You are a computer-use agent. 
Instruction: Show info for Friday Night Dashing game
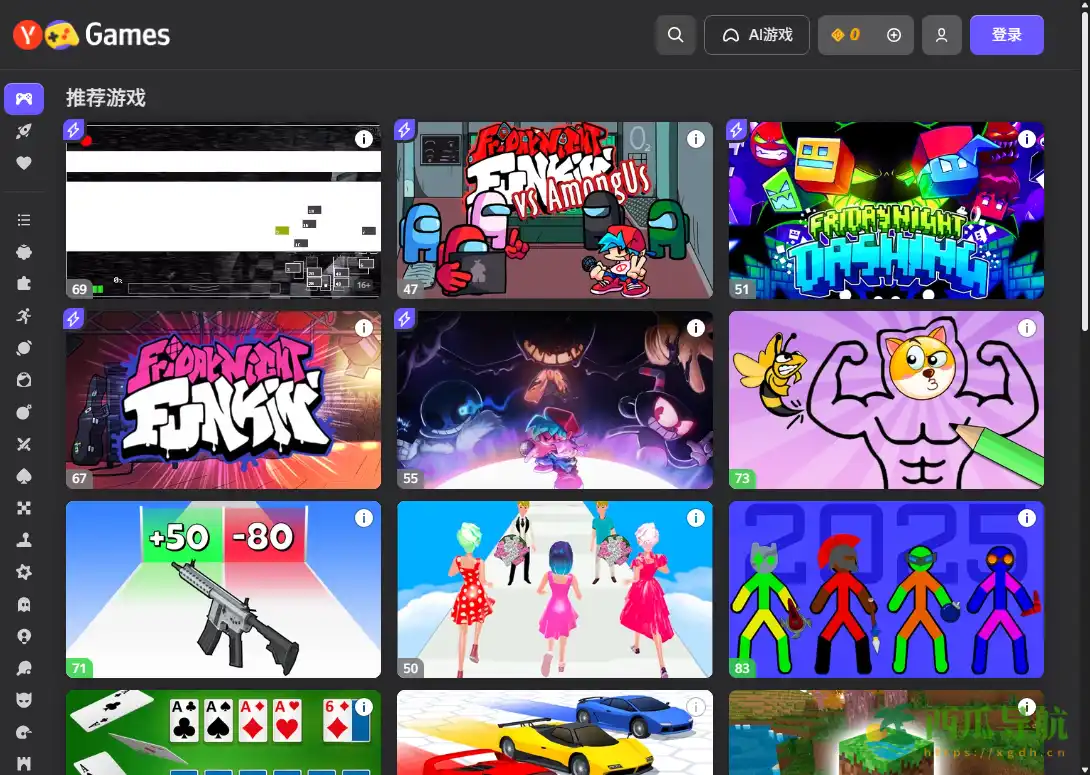pos(1027,139)
